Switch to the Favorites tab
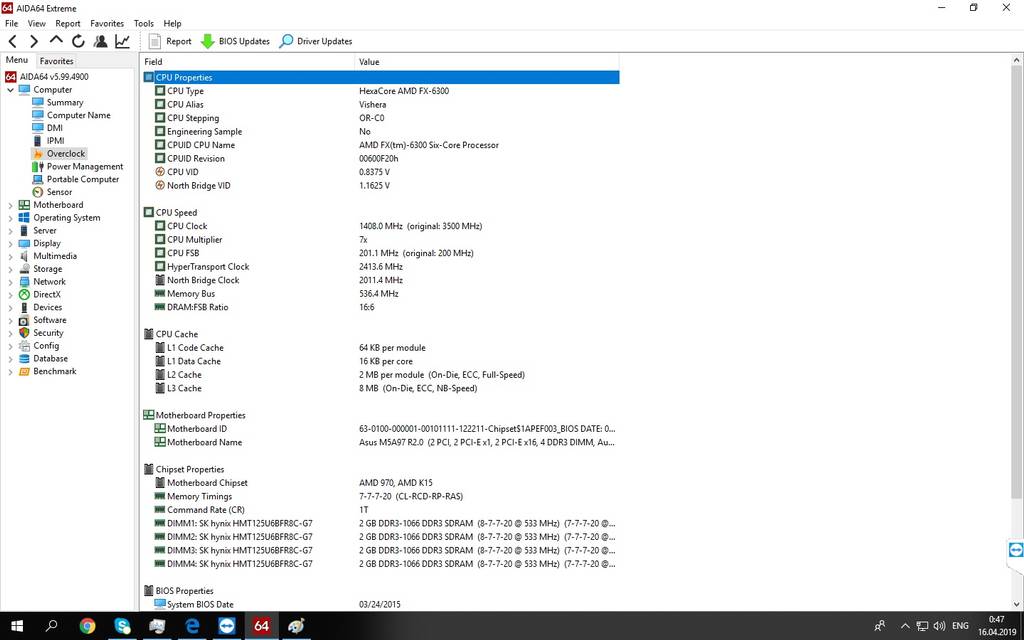 [57, 61]
